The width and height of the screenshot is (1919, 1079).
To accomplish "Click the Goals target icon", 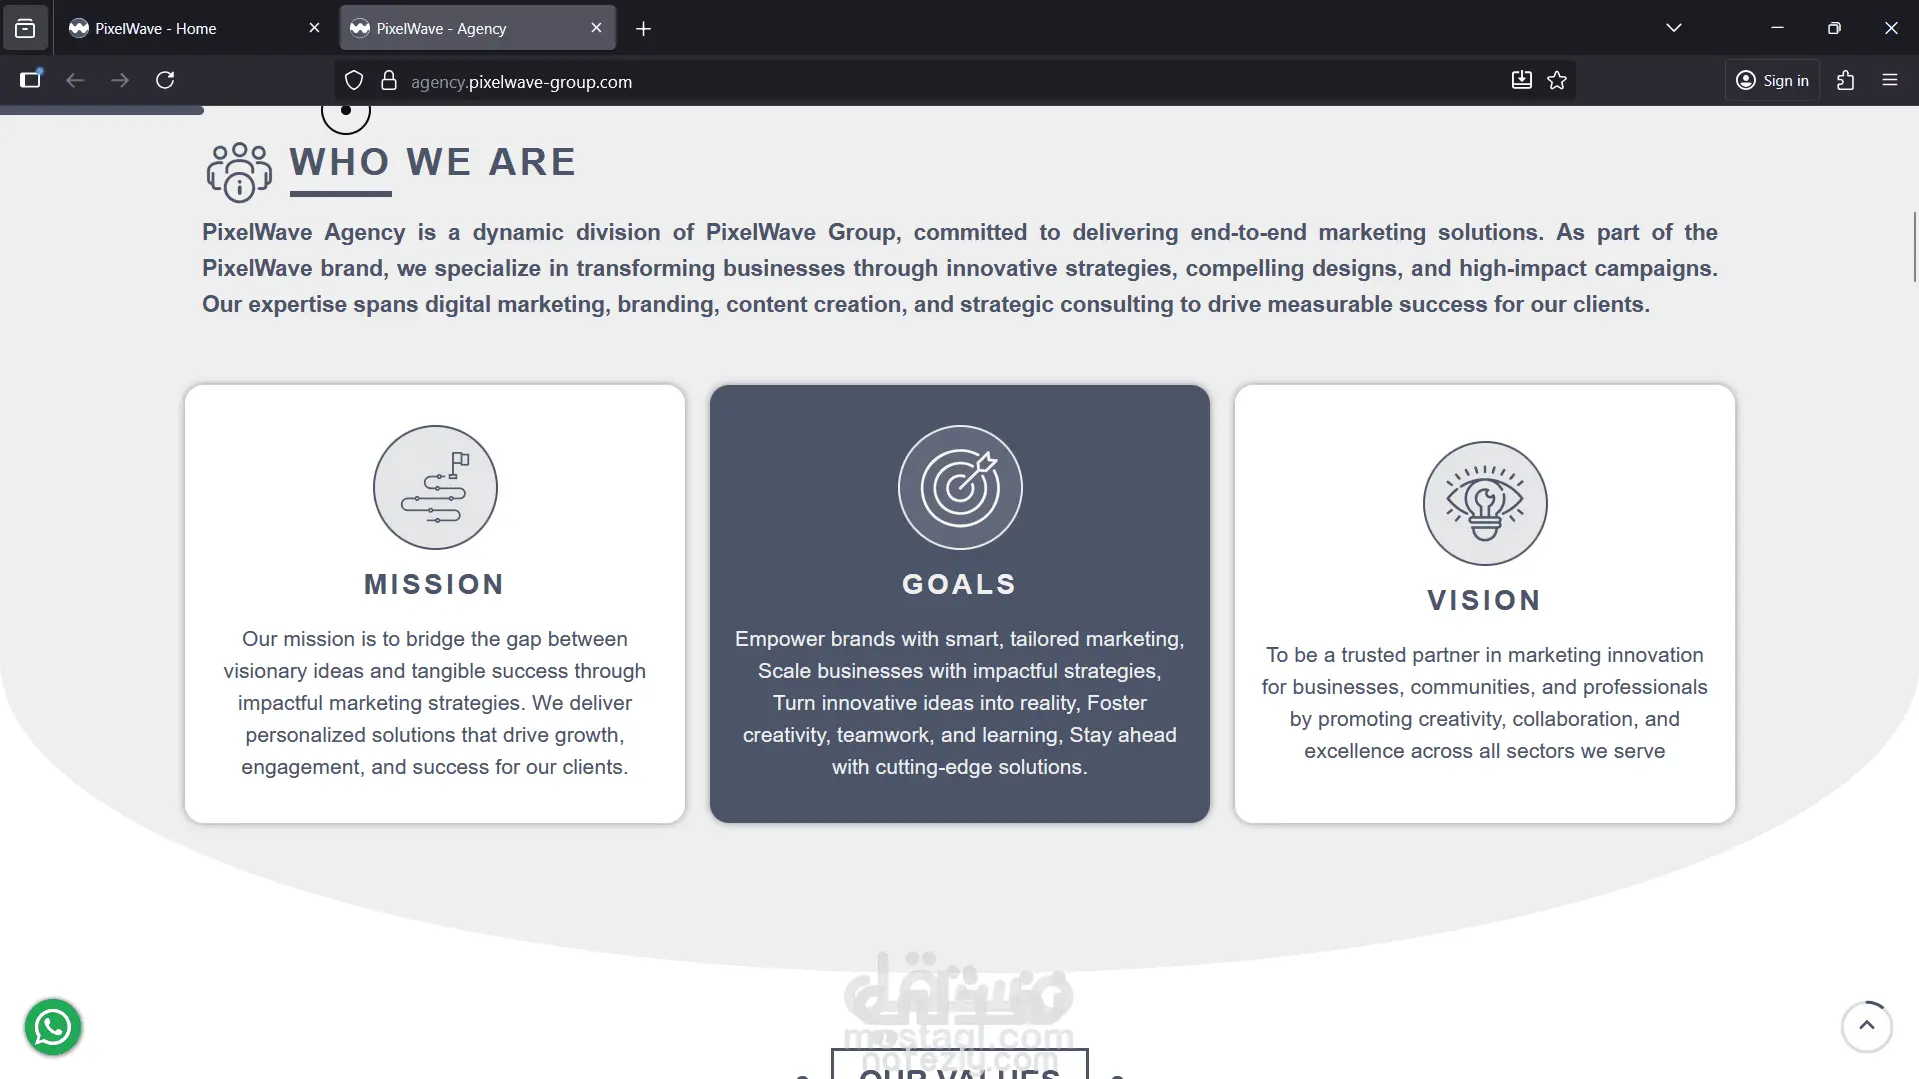I will (x=960, y=487).
